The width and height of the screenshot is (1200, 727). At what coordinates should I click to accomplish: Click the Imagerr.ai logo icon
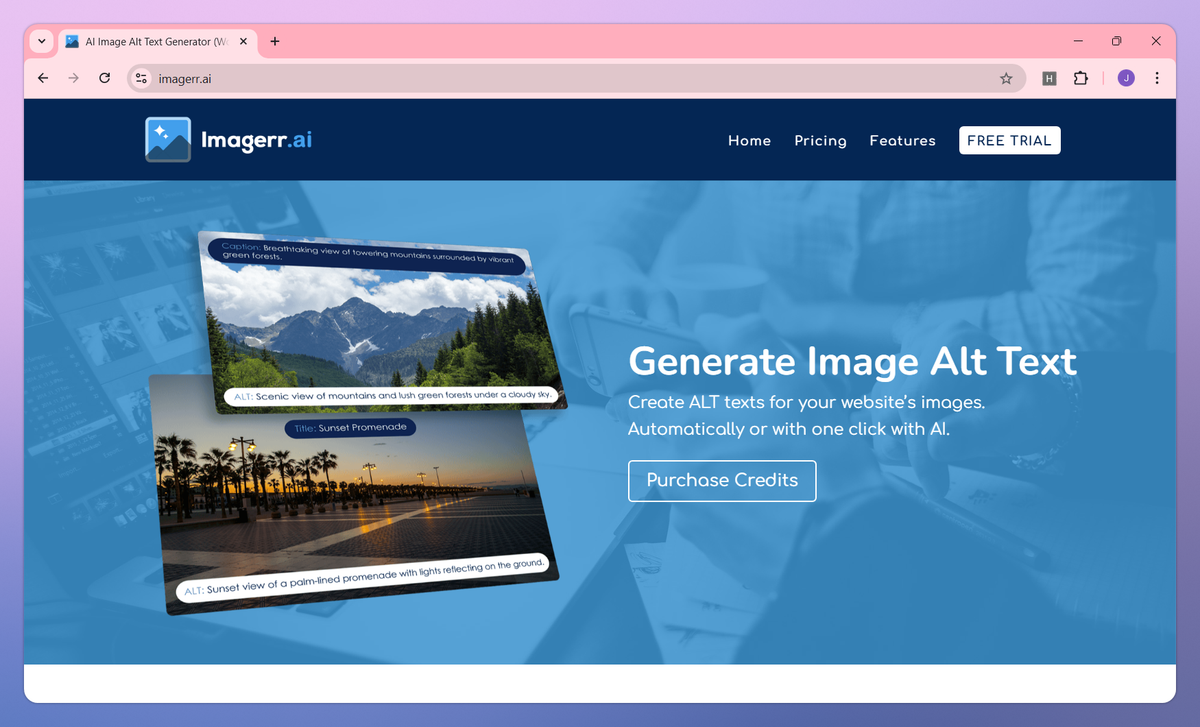168,140
